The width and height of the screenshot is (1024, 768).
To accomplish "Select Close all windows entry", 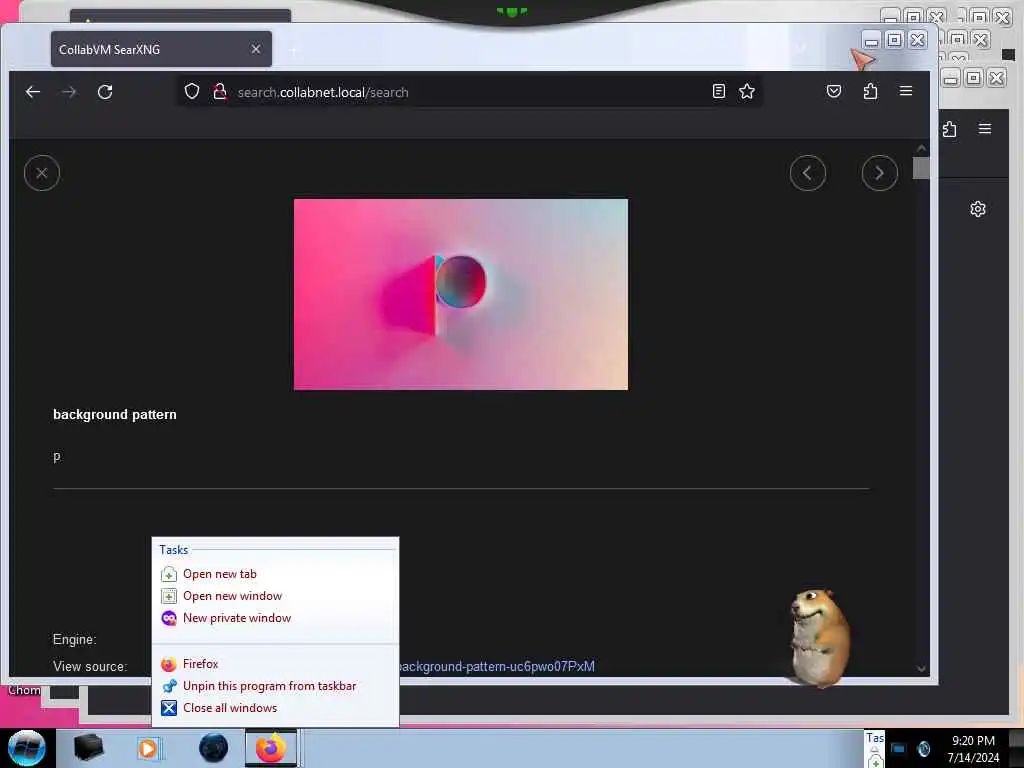I will [x=275, y=708].
